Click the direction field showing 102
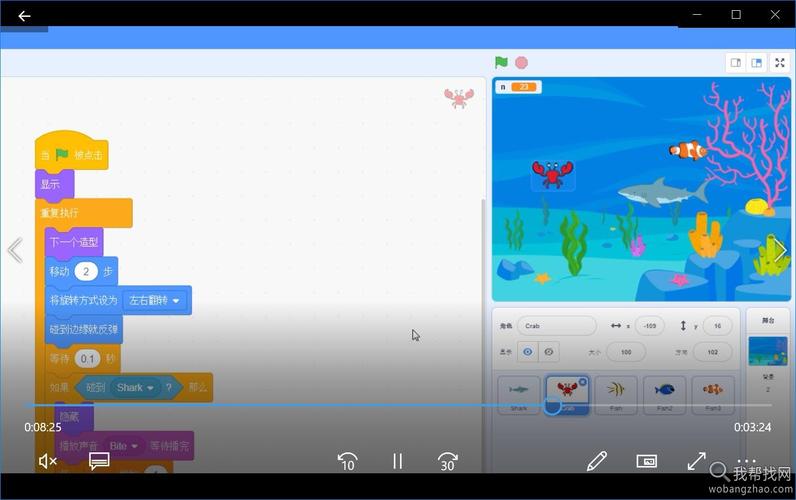Screen dimensions: 796x500 tap(712, 352)
